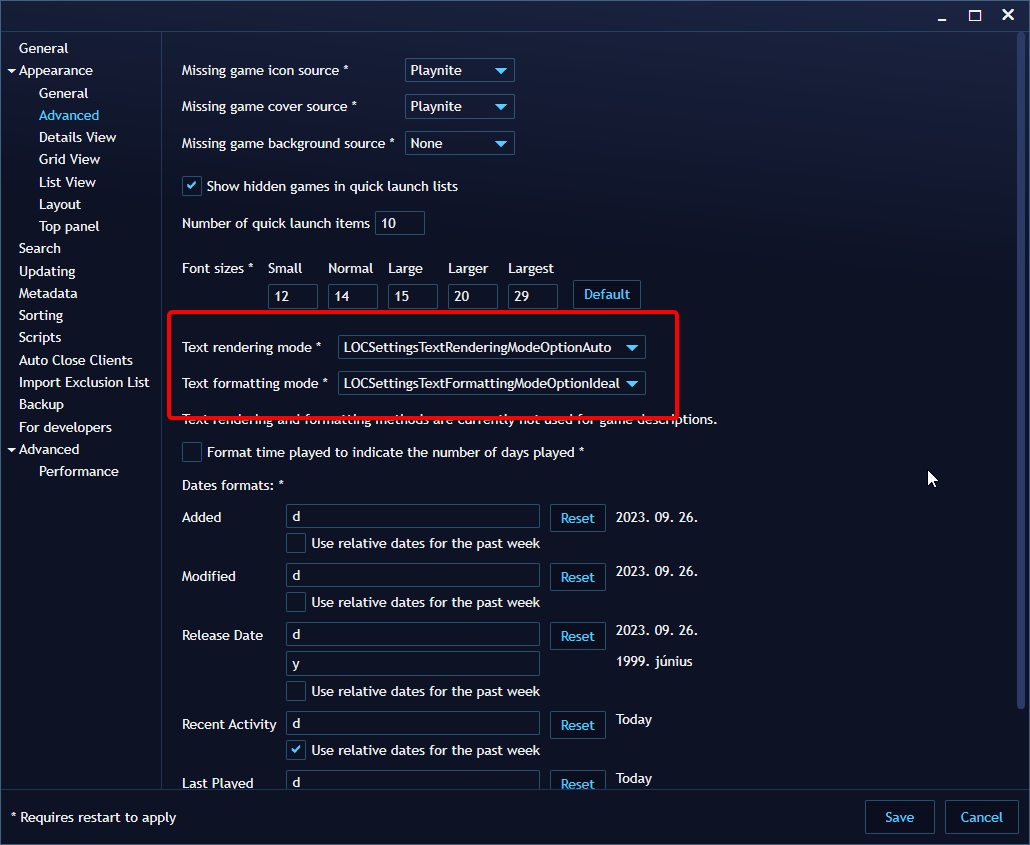Open the Text formatting mode dropdown
This screenshot has width=1030, height=845.
pyautogui.click(x=490, y=383)
